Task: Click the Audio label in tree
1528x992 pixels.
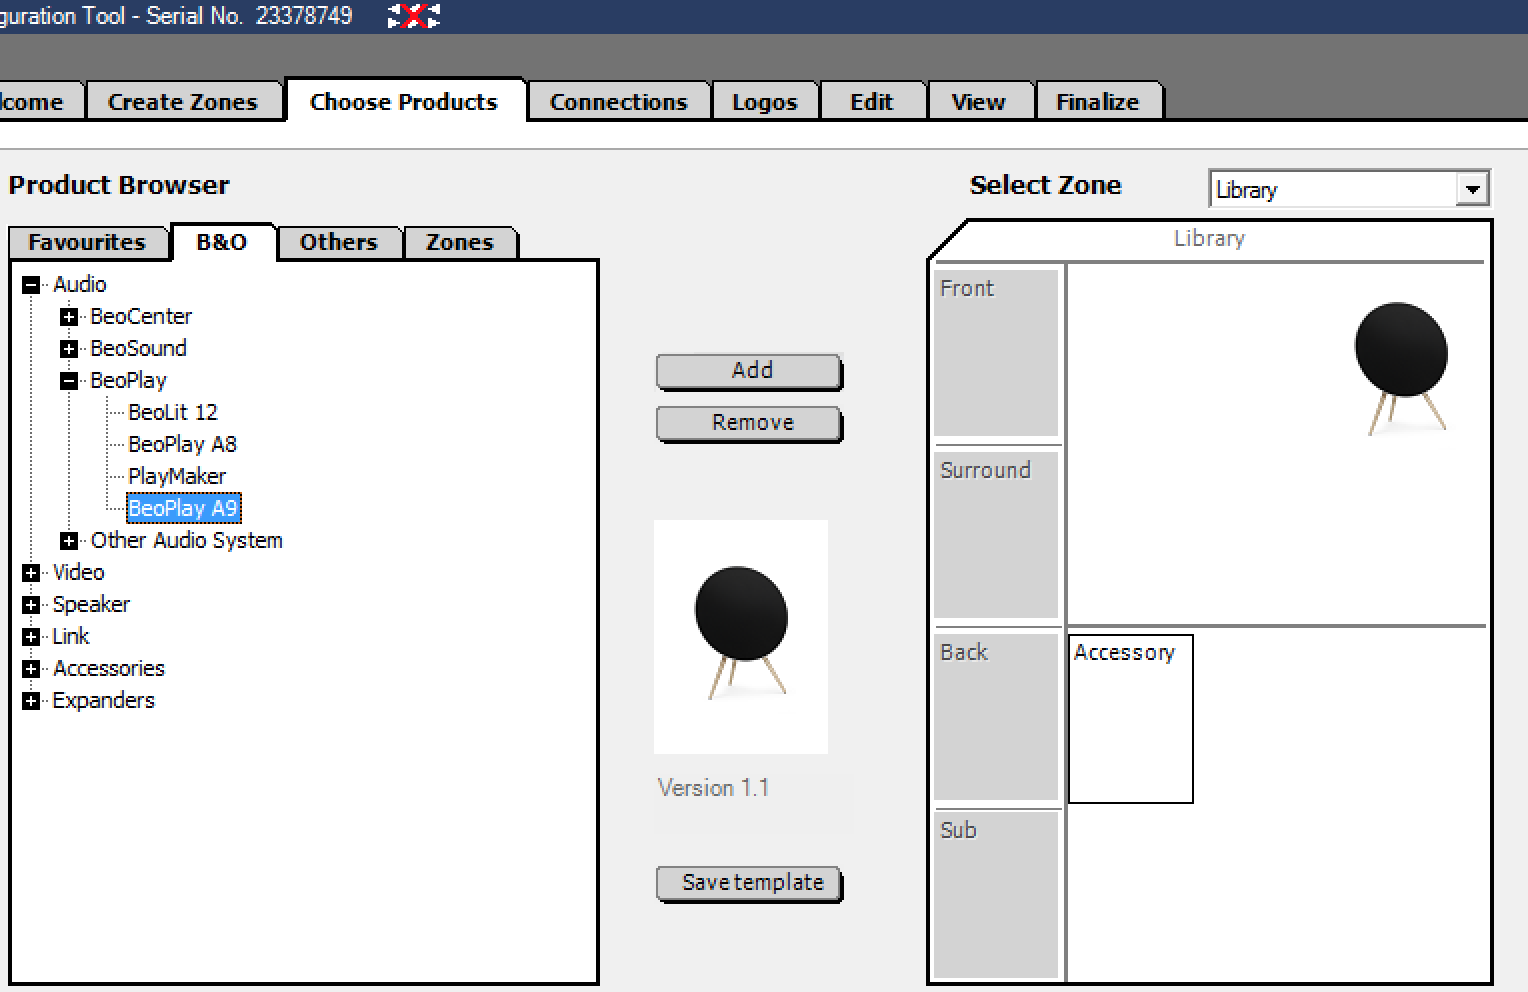Action: point(79,284)
